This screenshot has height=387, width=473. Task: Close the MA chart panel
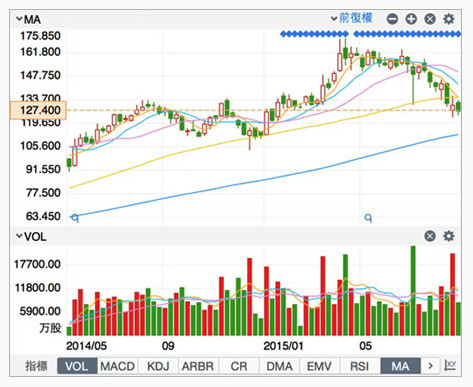430,19
